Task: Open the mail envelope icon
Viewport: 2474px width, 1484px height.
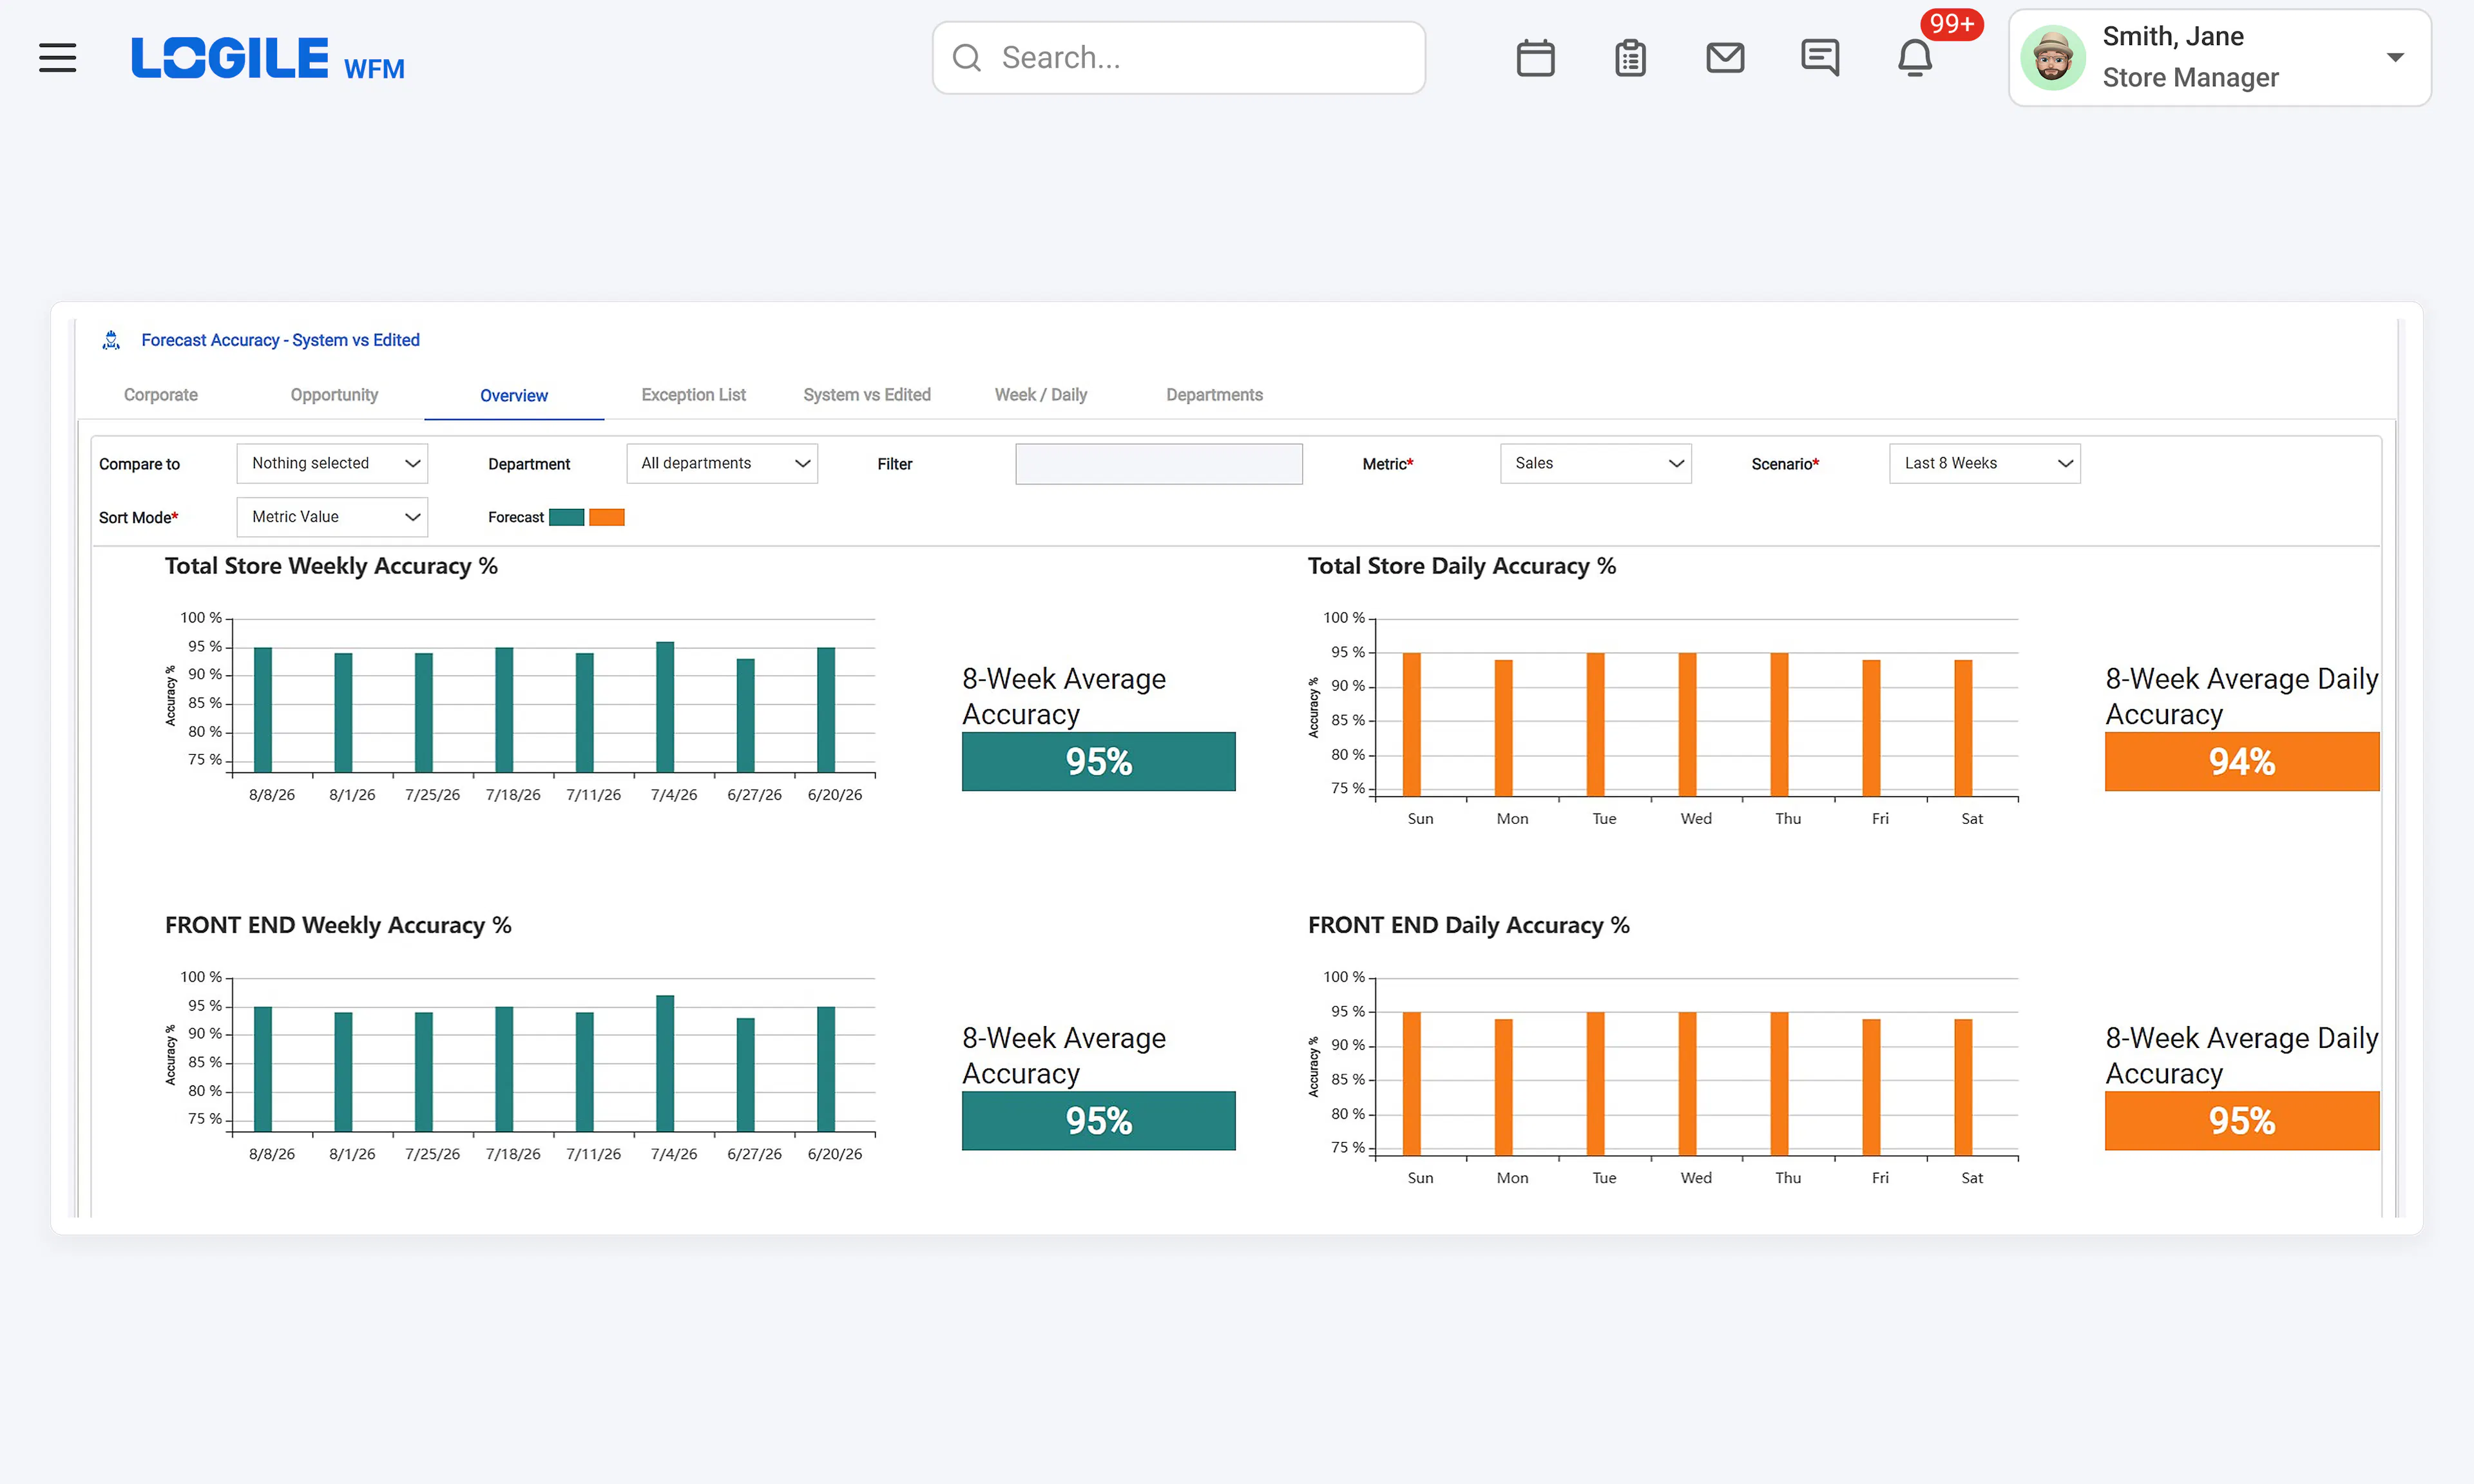Action: (x=1725, y=58)
